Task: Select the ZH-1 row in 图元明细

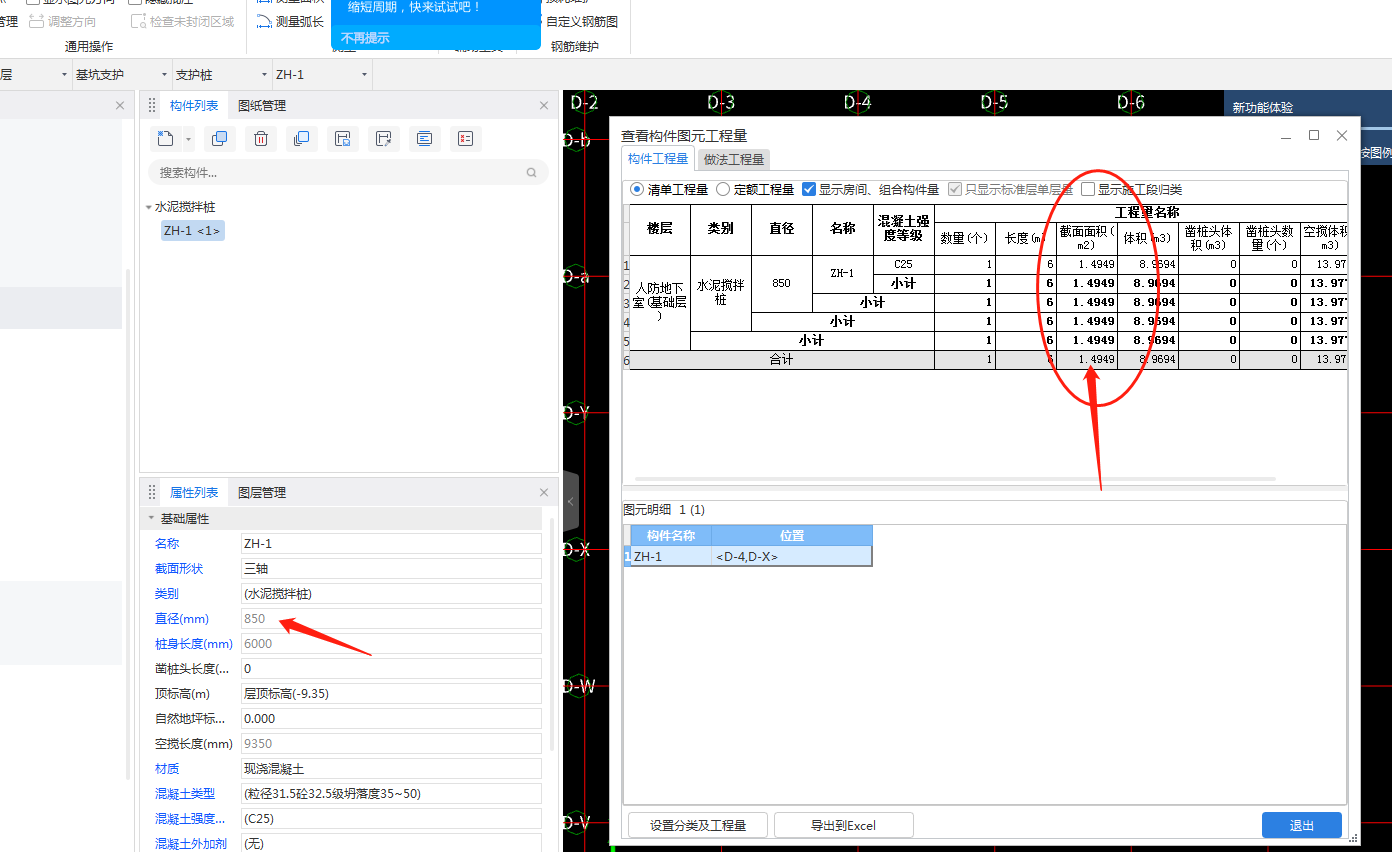Action: click(x=747, y=556)
